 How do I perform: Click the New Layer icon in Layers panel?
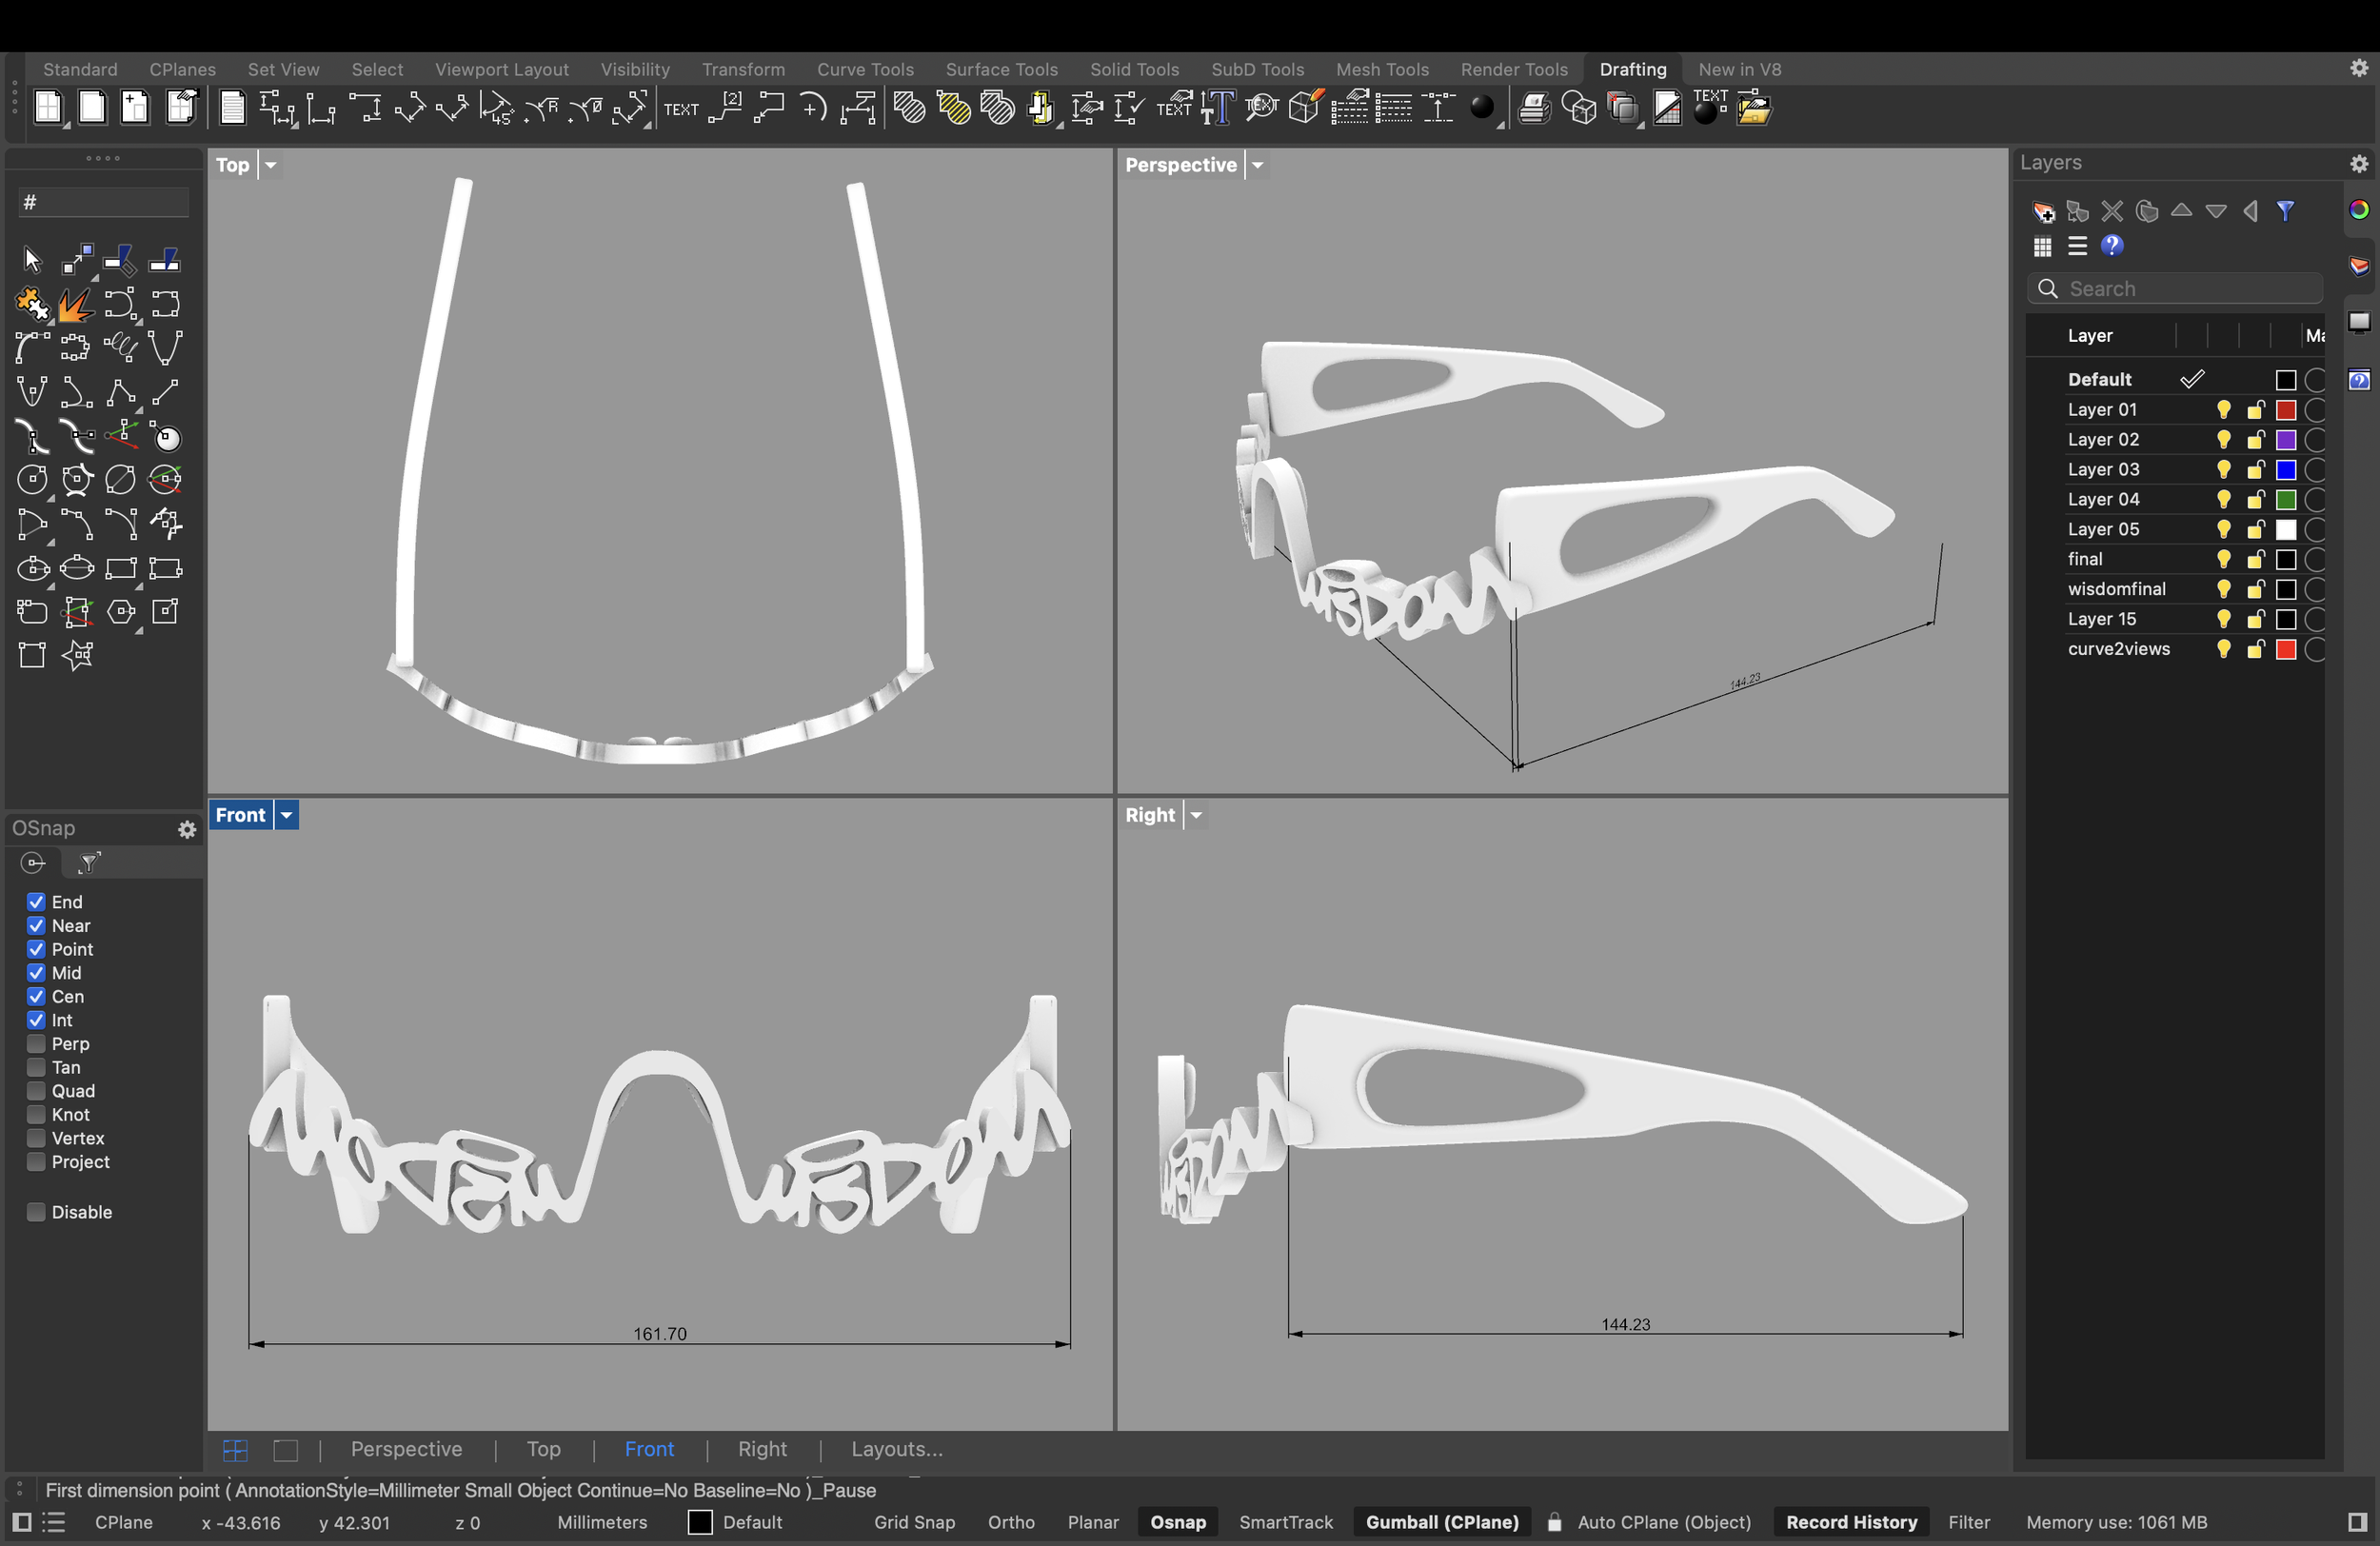tap(2043, 211)
